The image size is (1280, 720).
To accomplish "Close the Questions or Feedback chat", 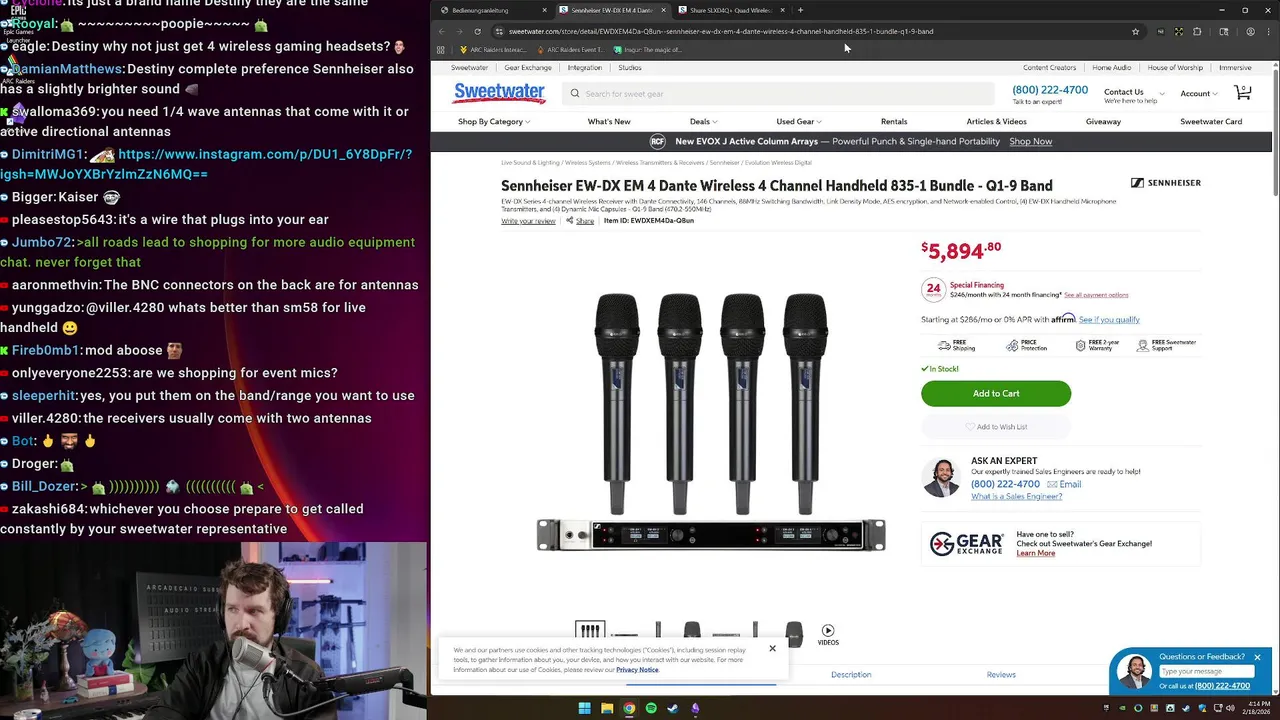I will (x=1257, y=657).
